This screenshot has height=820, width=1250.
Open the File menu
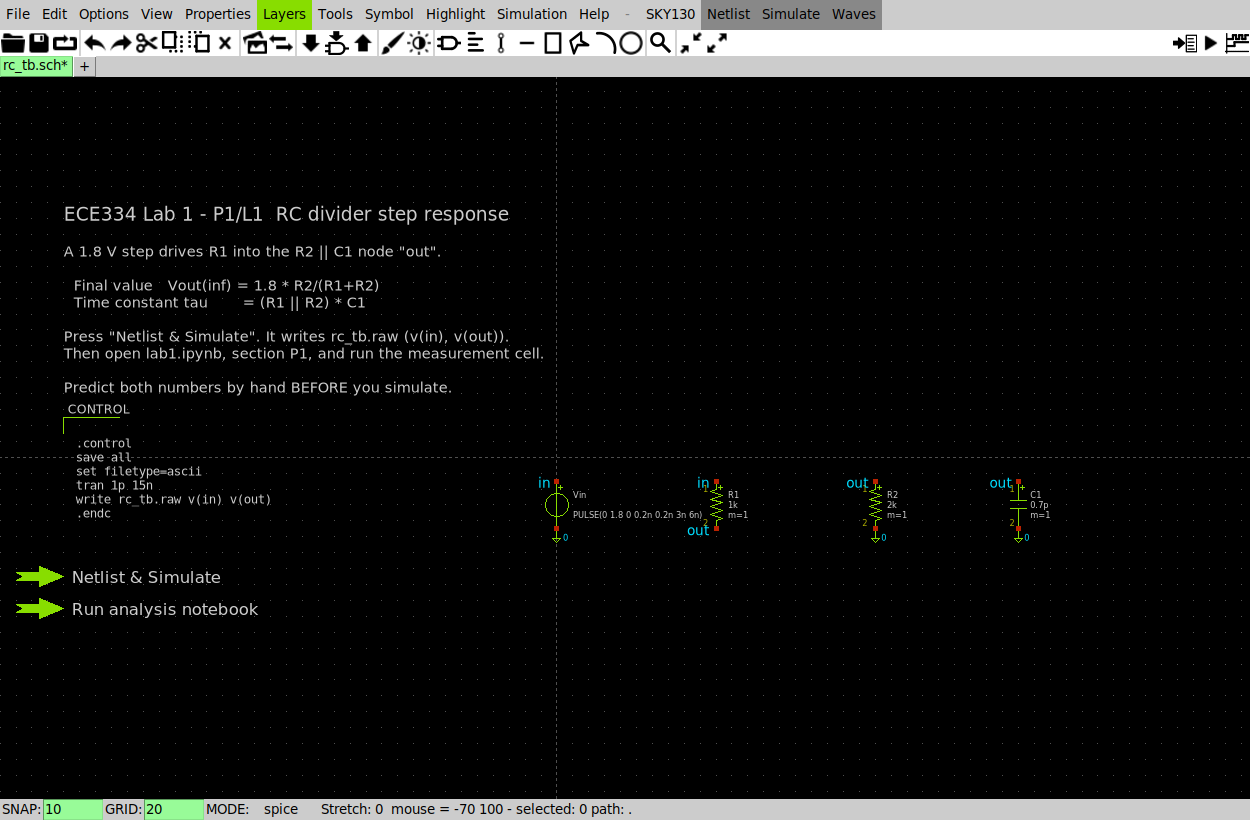[18, 14]
